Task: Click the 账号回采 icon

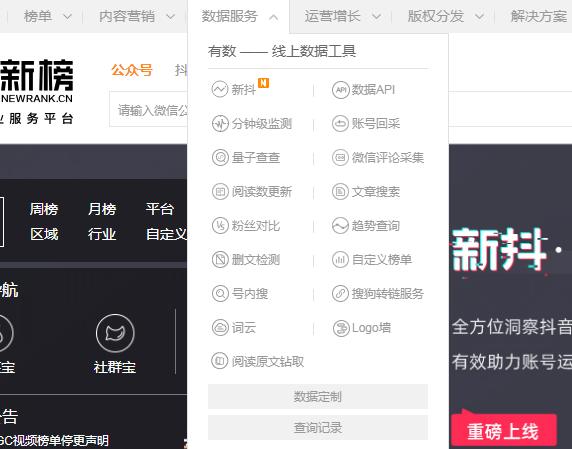Action: [340, 124]
